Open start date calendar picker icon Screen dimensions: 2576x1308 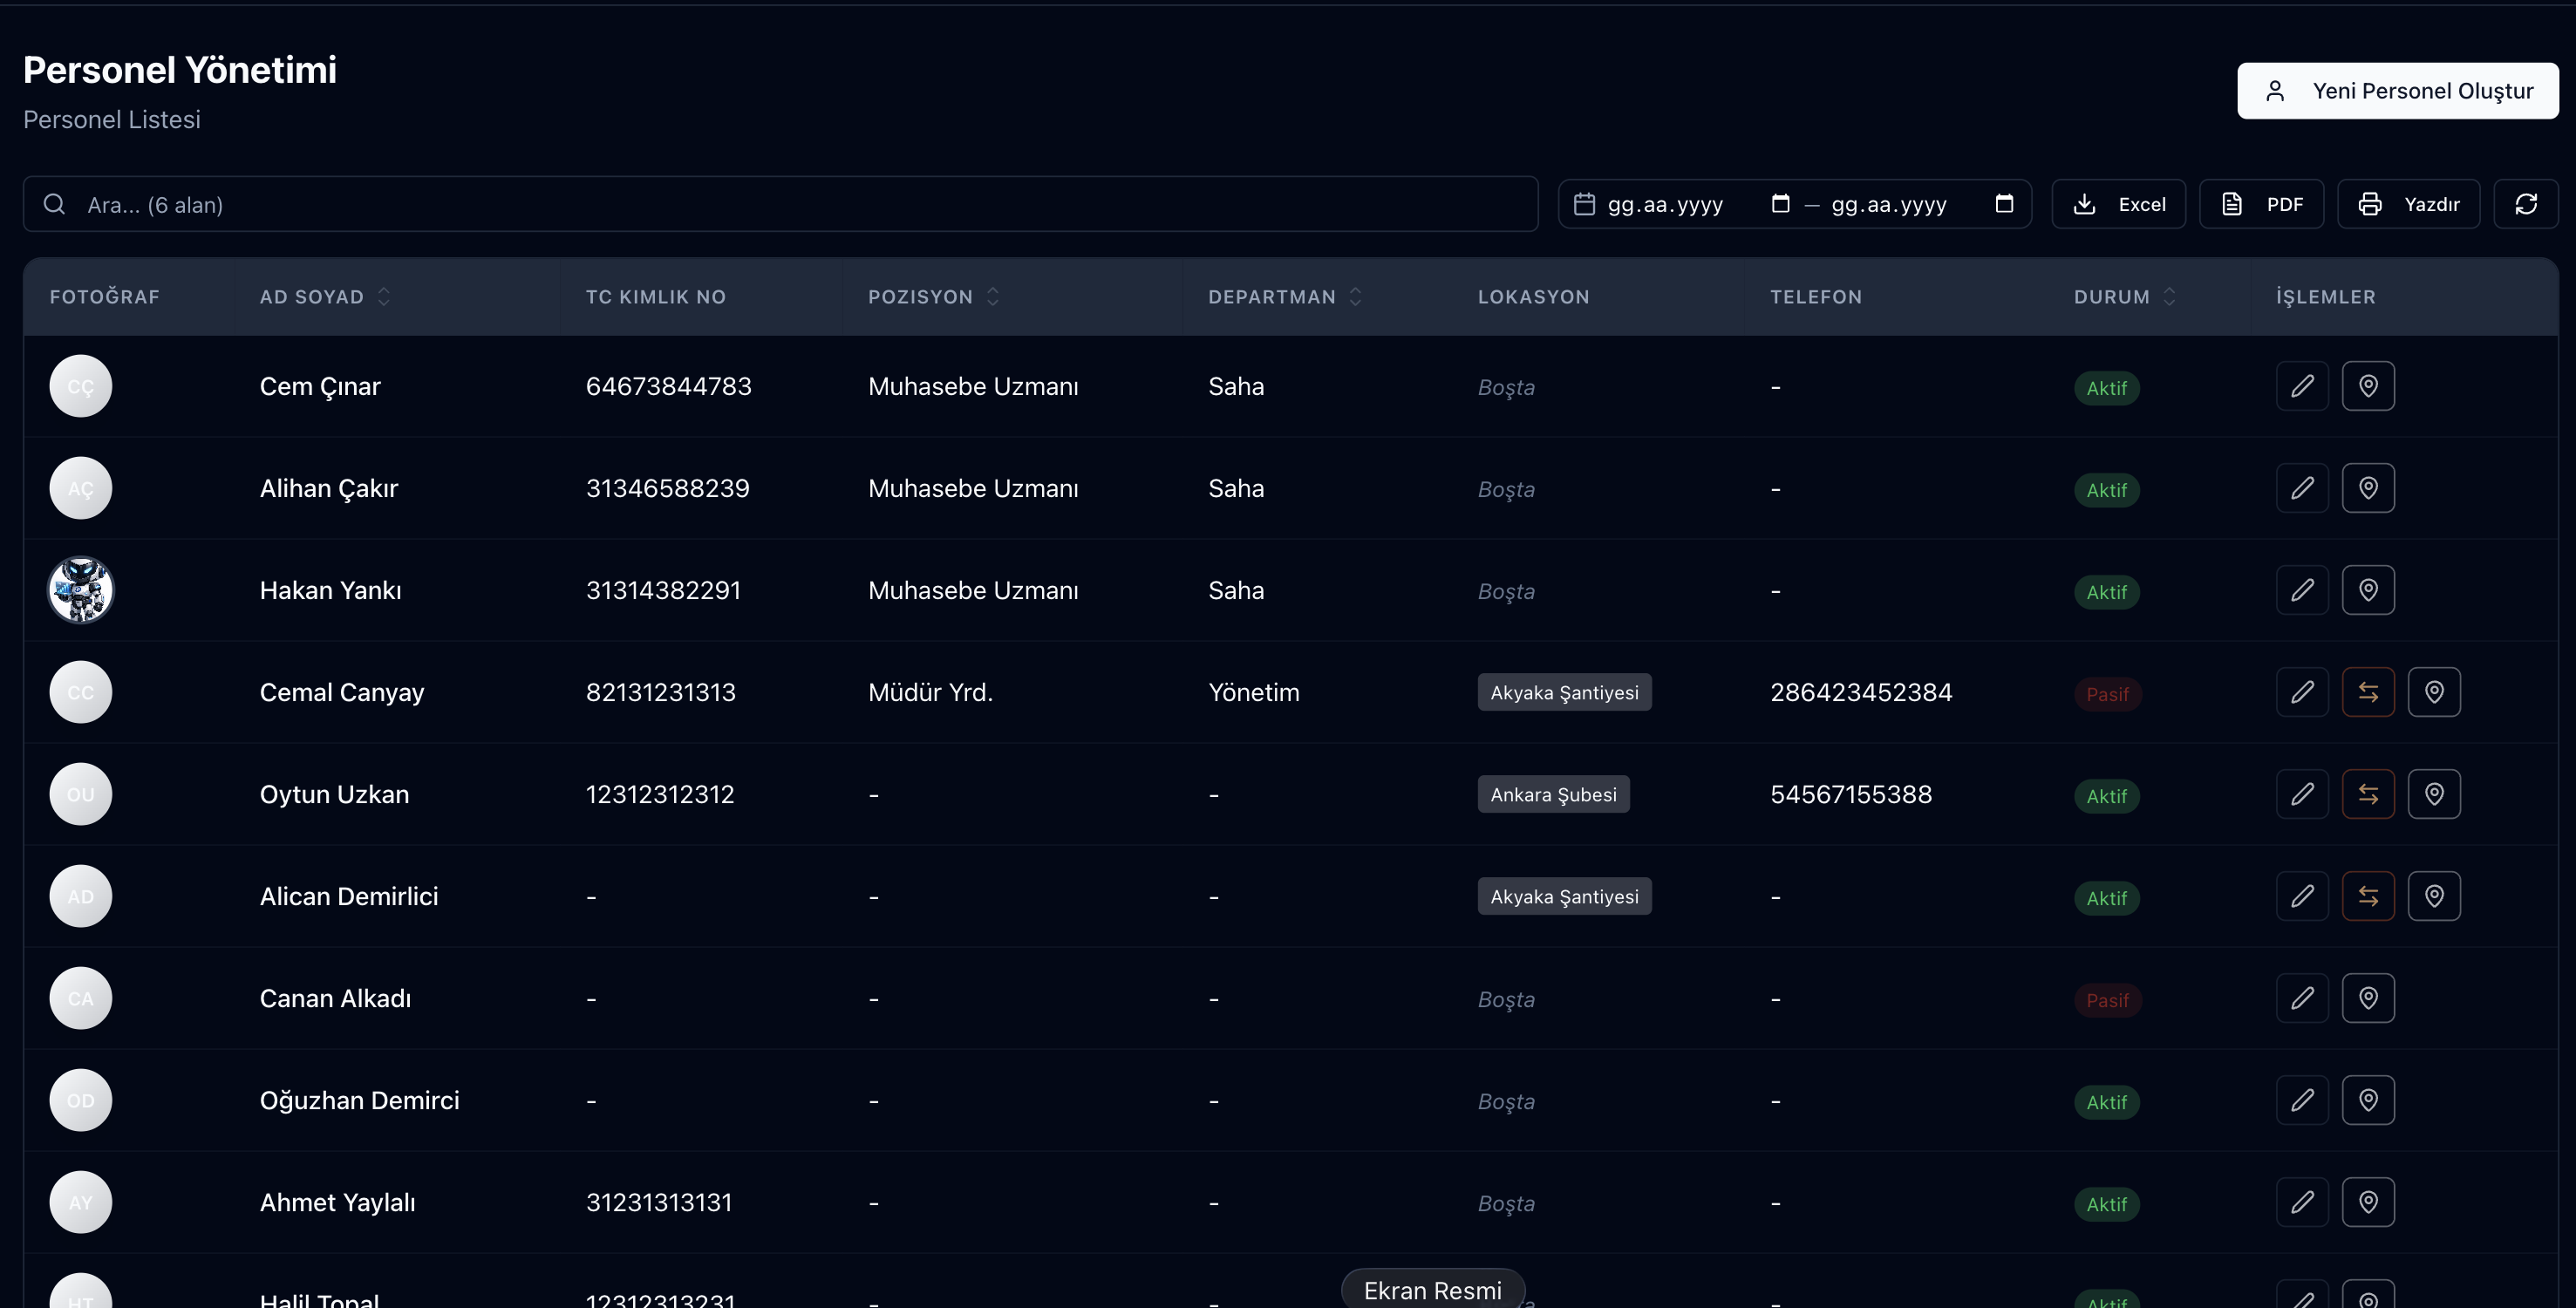[1780, 204]
